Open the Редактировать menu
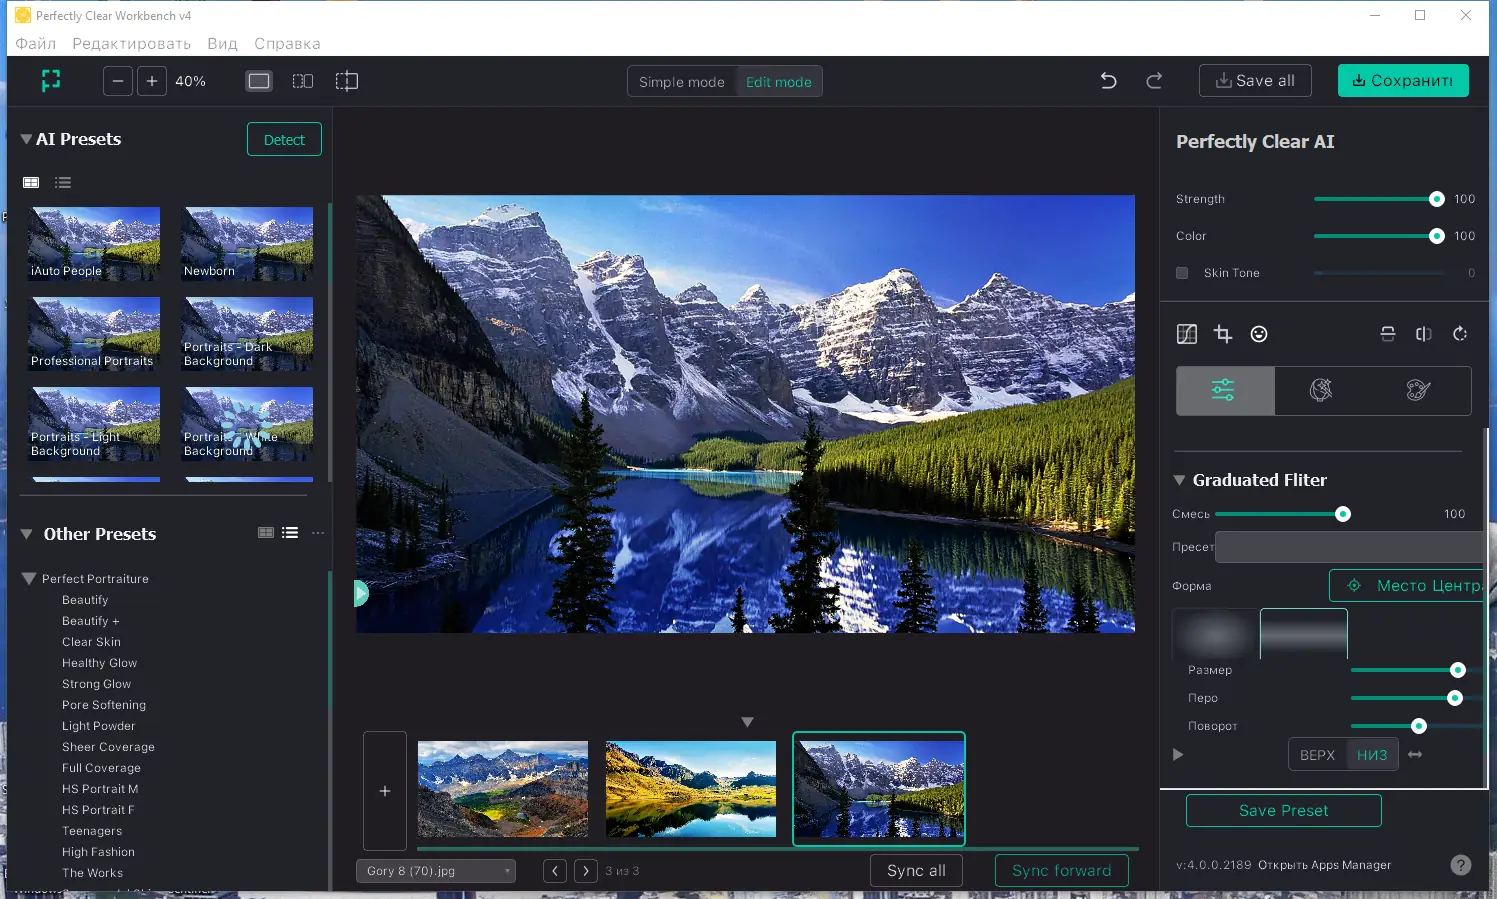Viewport: 1497px width, 899px height. click(131, 44)
